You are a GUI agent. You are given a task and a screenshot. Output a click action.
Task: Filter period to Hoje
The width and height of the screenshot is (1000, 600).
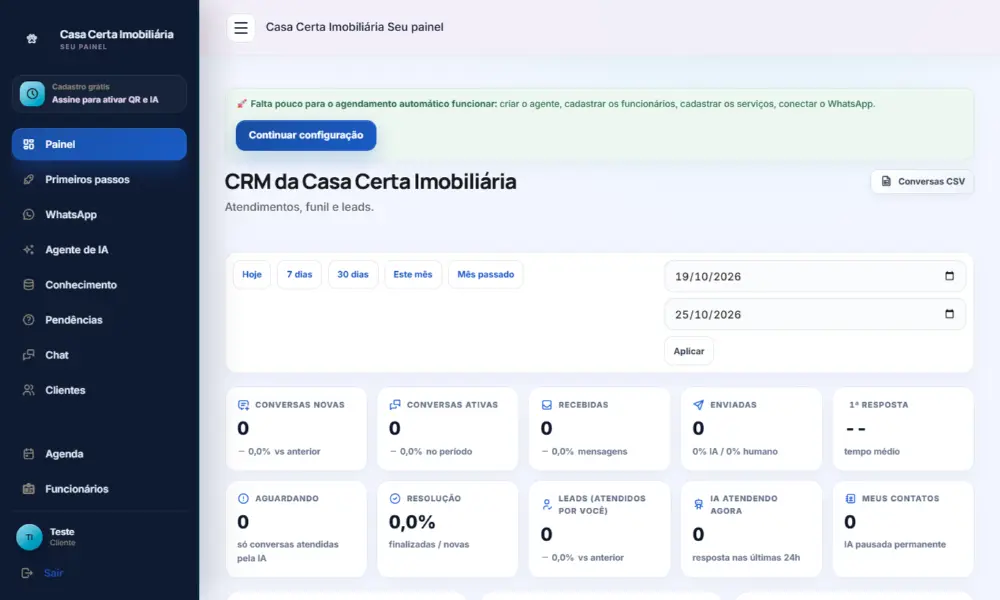[x=252, y=274]
